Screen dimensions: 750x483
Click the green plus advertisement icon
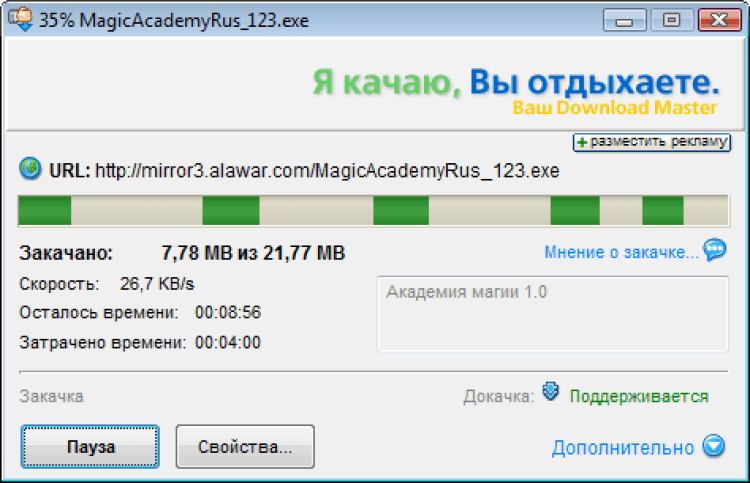coord(582,142)
